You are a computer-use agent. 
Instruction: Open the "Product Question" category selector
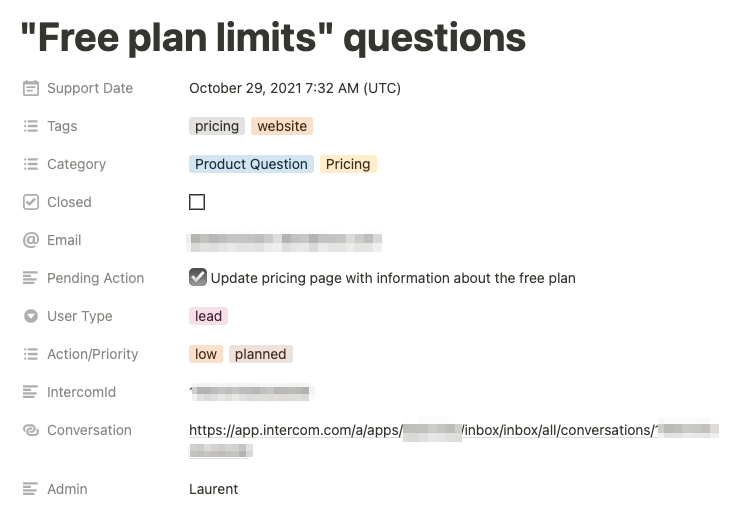coord(251,164)
